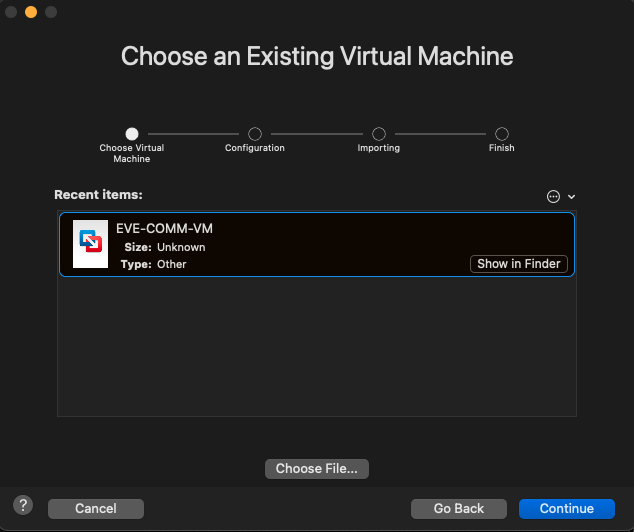Select the EVE-COMM-VM name text
Viewport: 634px width, 532px height.
click(x=164, y=228)
